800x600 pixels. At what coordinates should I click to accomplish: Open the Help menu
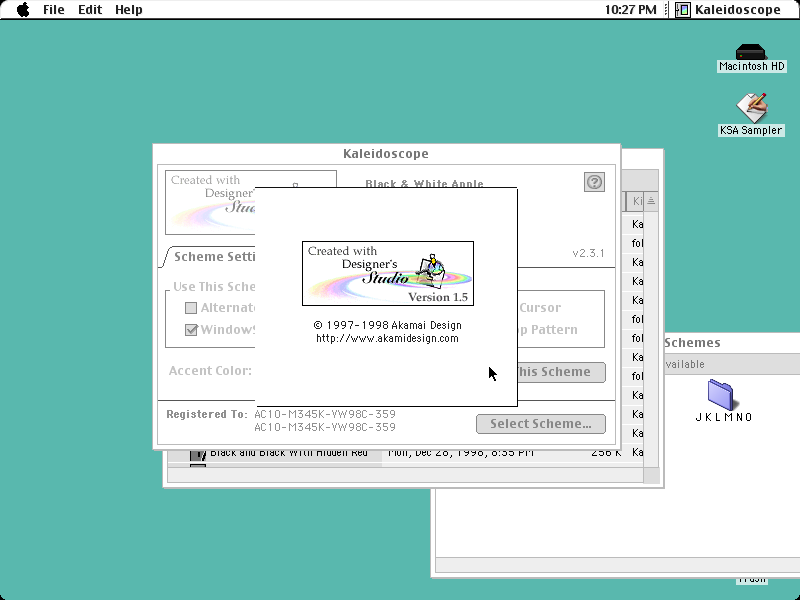click(x=129, y=10)
